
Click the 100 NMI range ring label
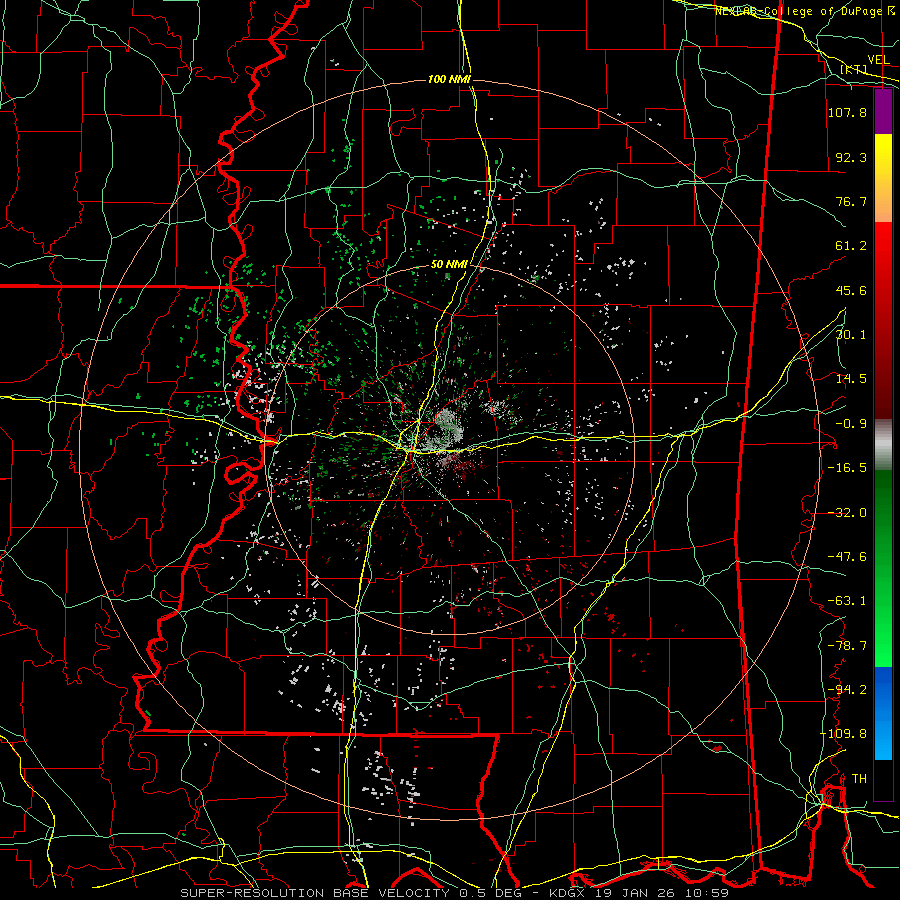pyautogui.click(x=449, y=79)
